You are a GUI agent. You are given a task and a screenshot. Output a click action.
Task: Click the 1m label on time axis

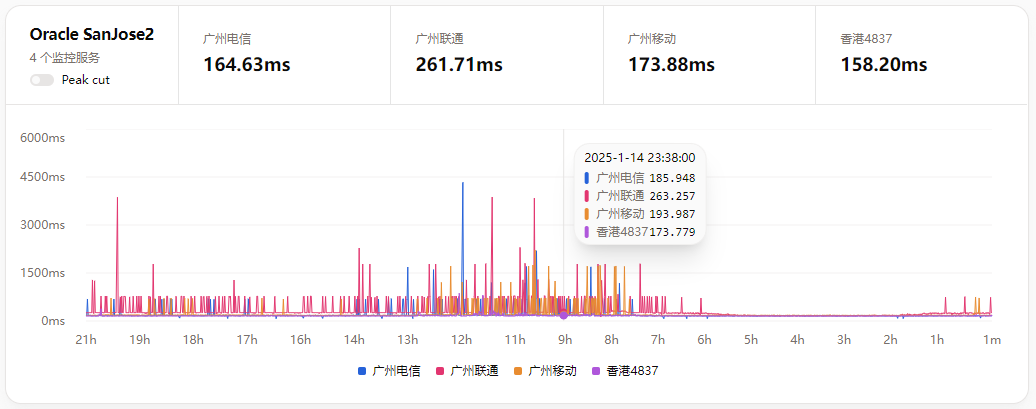pos(991,340)
